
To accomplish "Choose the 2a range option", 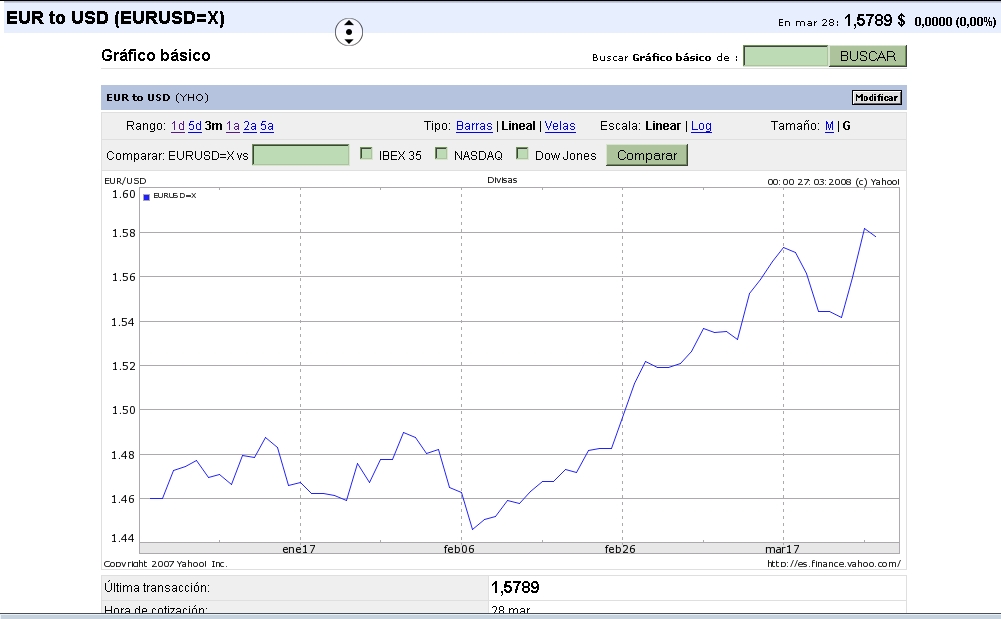I will click(x=250, y=126).
